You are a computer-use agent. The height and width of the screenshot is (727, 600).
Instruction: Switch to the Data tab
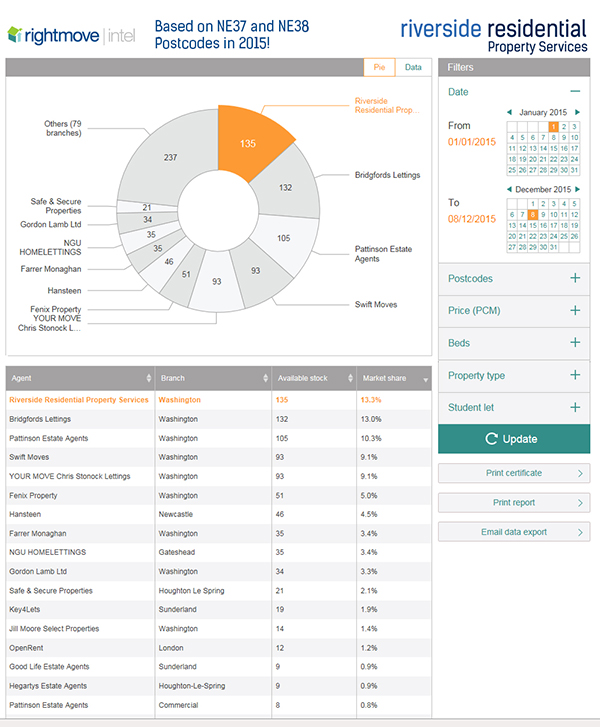pos(413,67)
